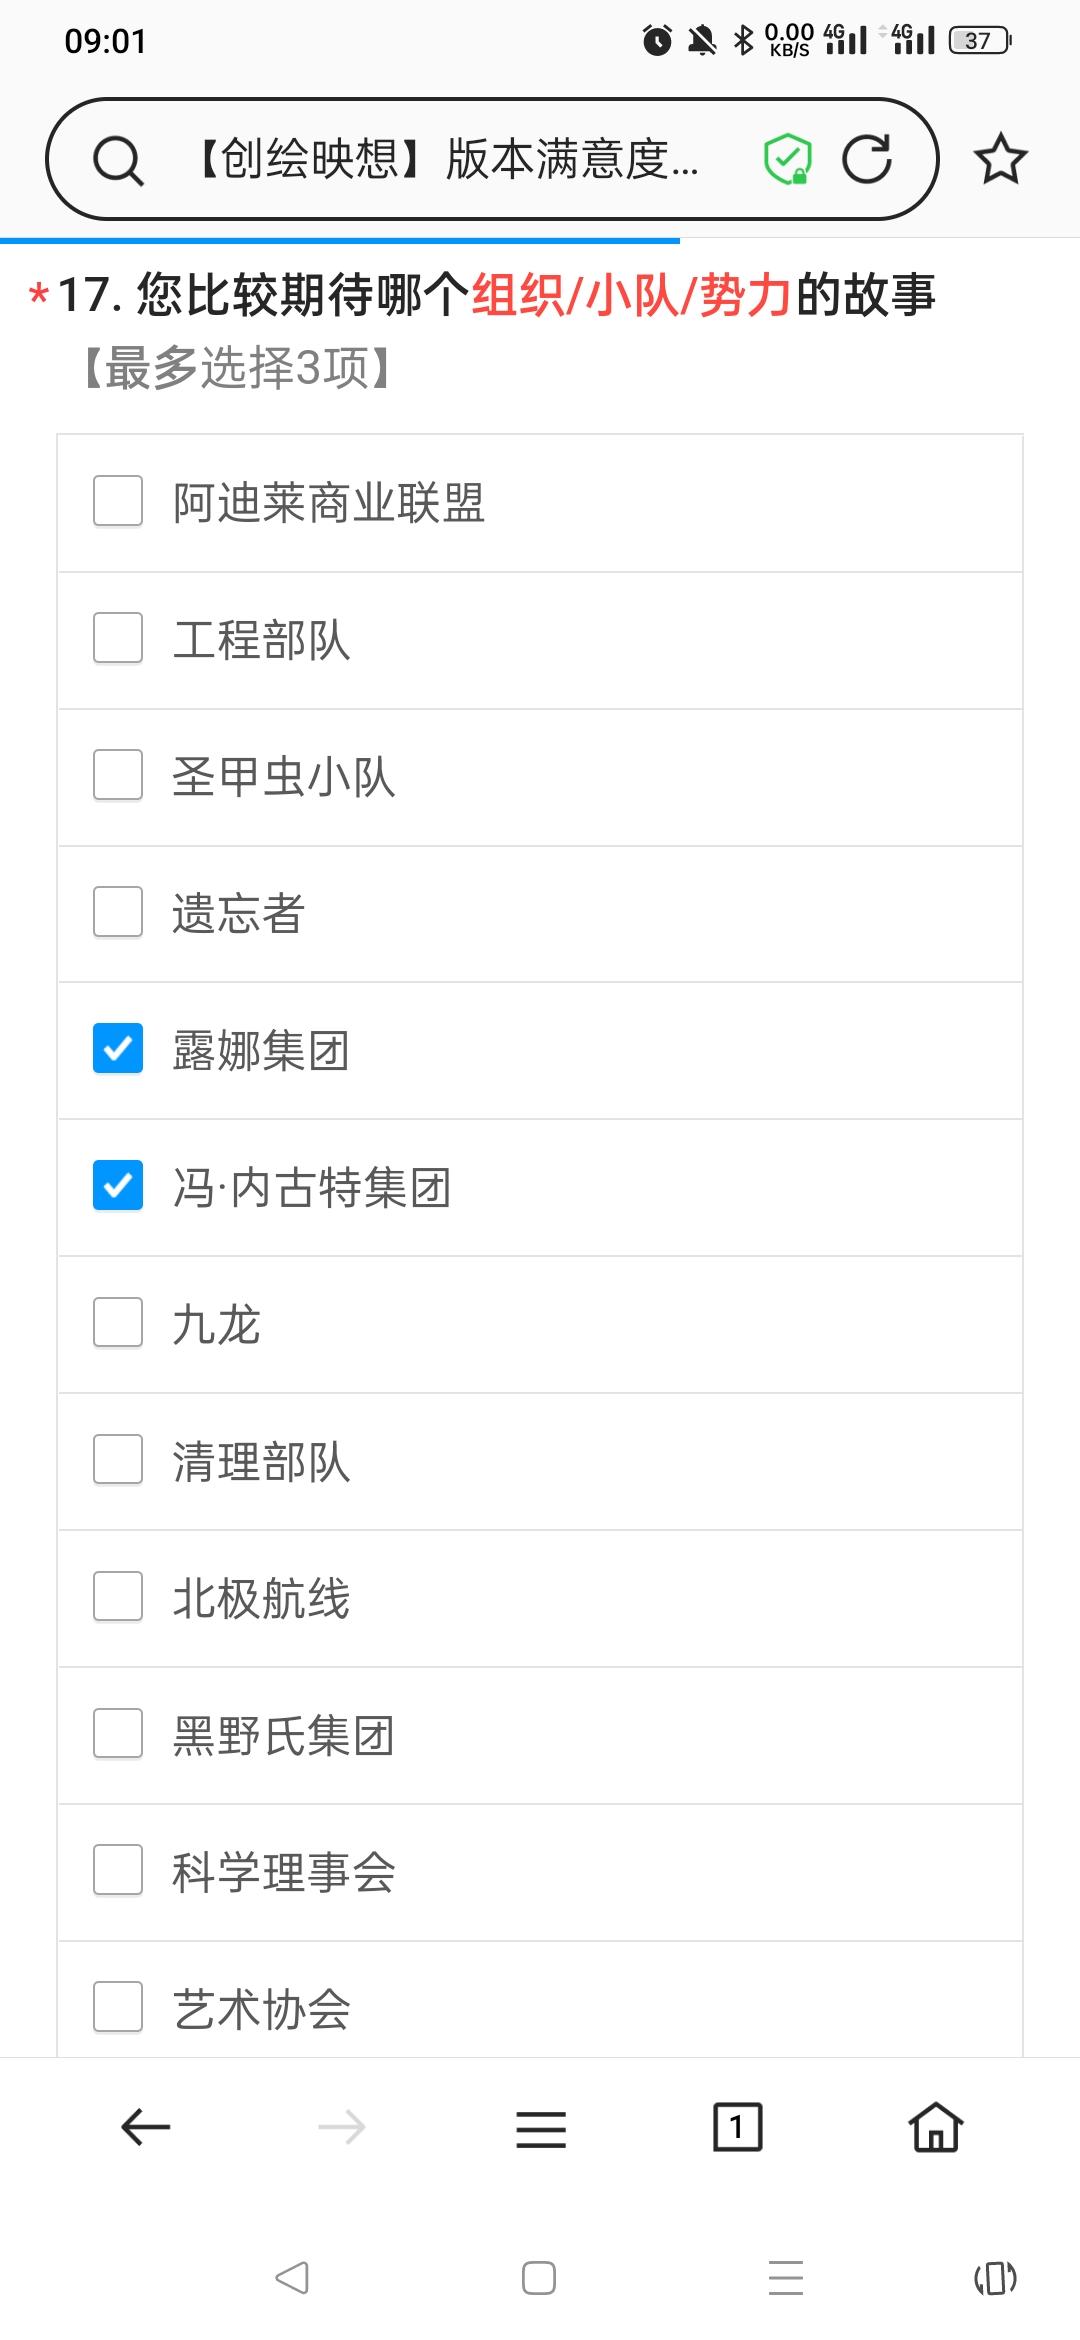Check the 北极航线 checkbox
This screenshot has width=1080, height=2340.
pyautogui.click(x=118, y=1597)
